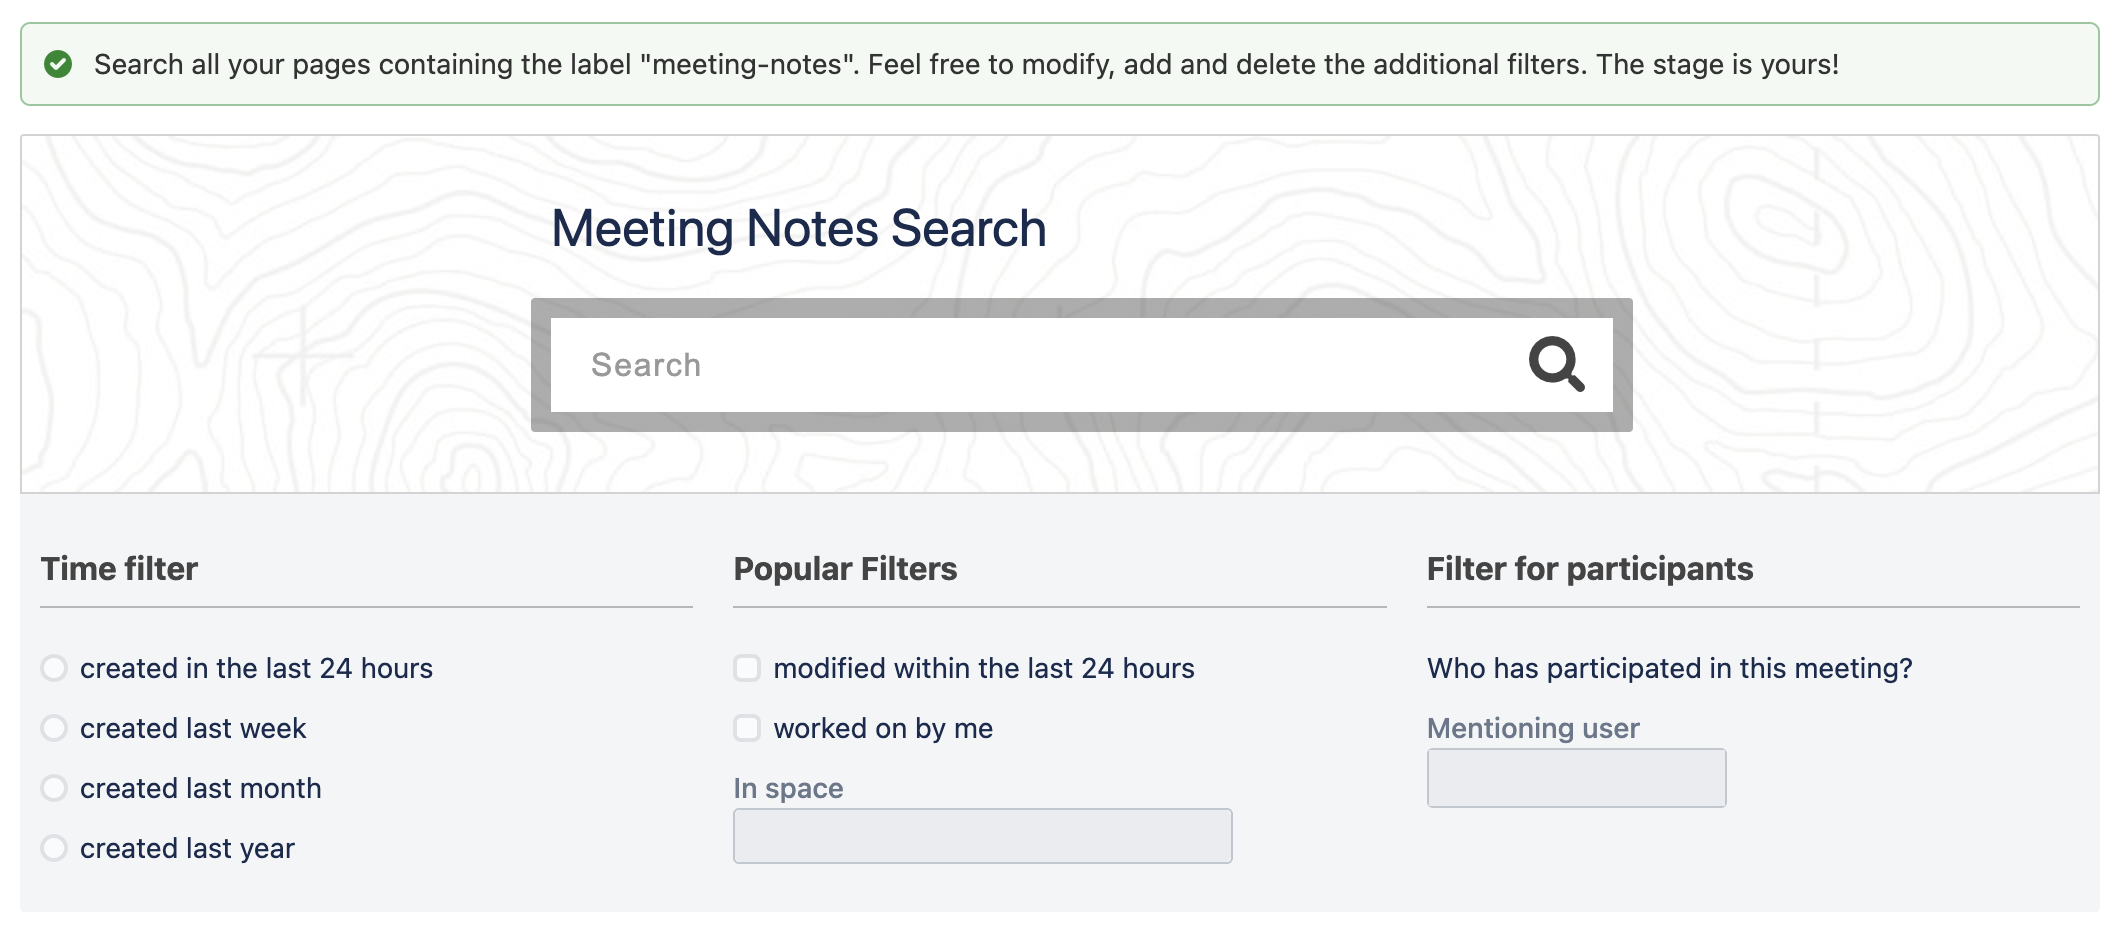This screenshot has height=940, width=2124.
Task: Pick the "created last month" radio button
Action: coord(54,788)
